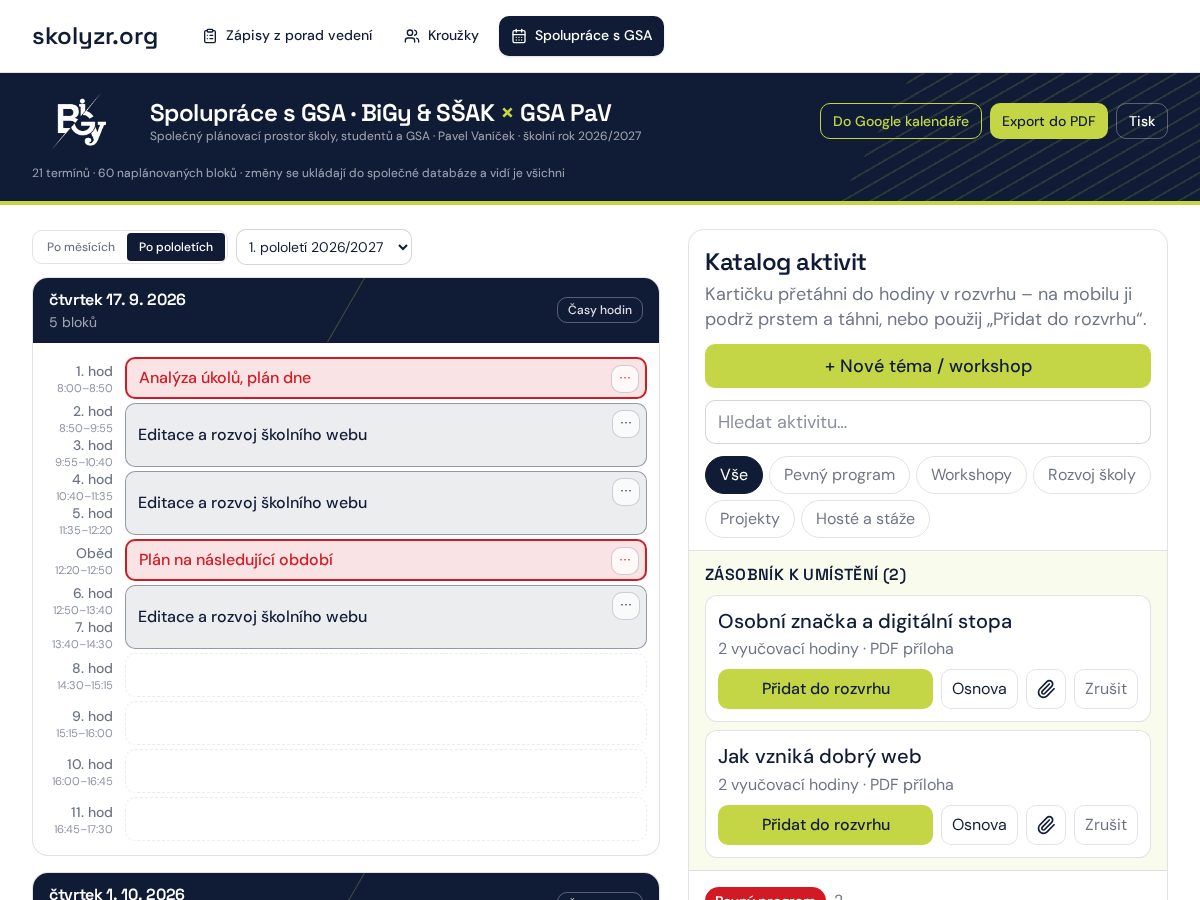Open Zápisy z porad vedení tab
Image resolution: width=1200 pixels, height=900 pixels.
pyautogui.click(x=287, y=36)
